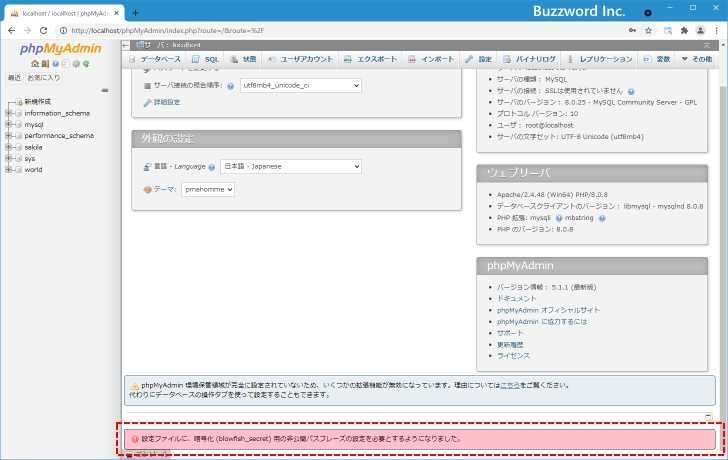Click the localhost server breadcrumb
This screenshot has width=728, height=460.
tap(186, 45)
